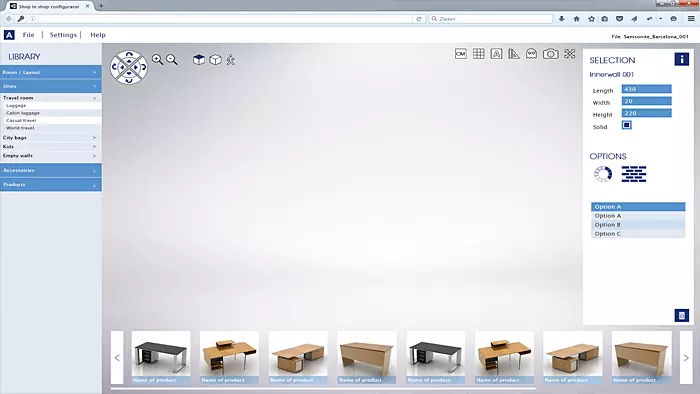This screenshot has width=700, height=394.
Task: Select Option B in the list
Action: tap(638, 225)
